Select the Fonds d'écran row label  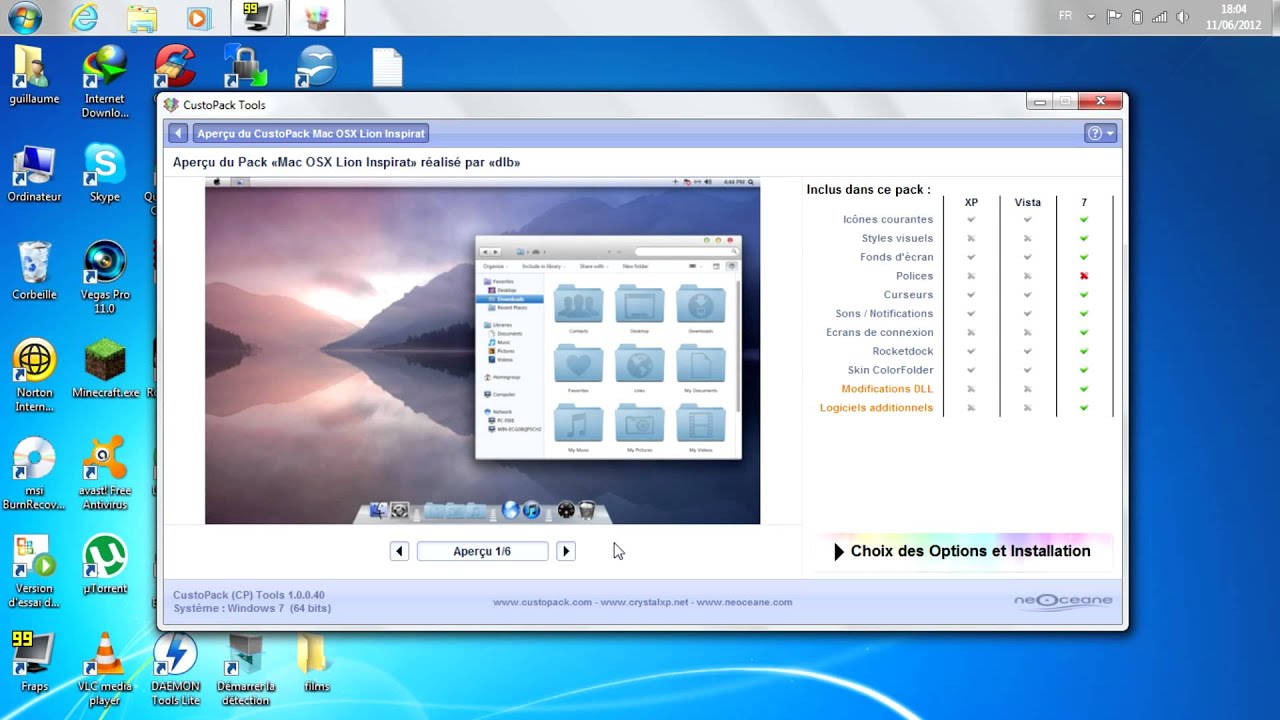pos(896,257)
